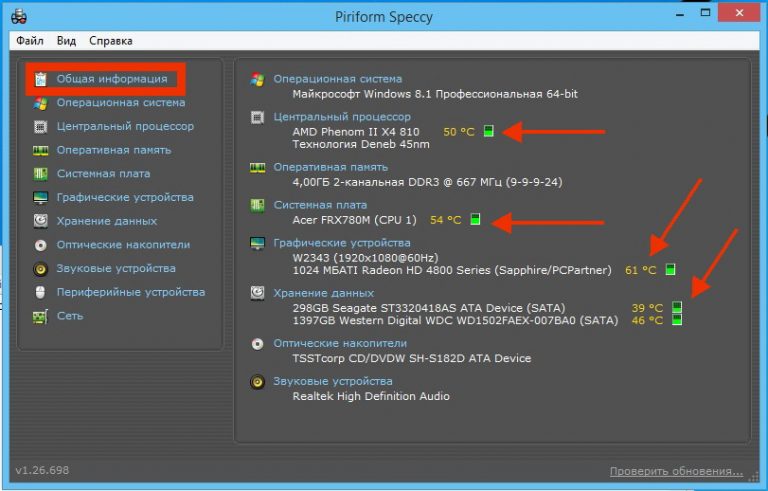Screen dimensions: 768x491
Task: Click the version label v1.26.698
Action: (42, 470)
